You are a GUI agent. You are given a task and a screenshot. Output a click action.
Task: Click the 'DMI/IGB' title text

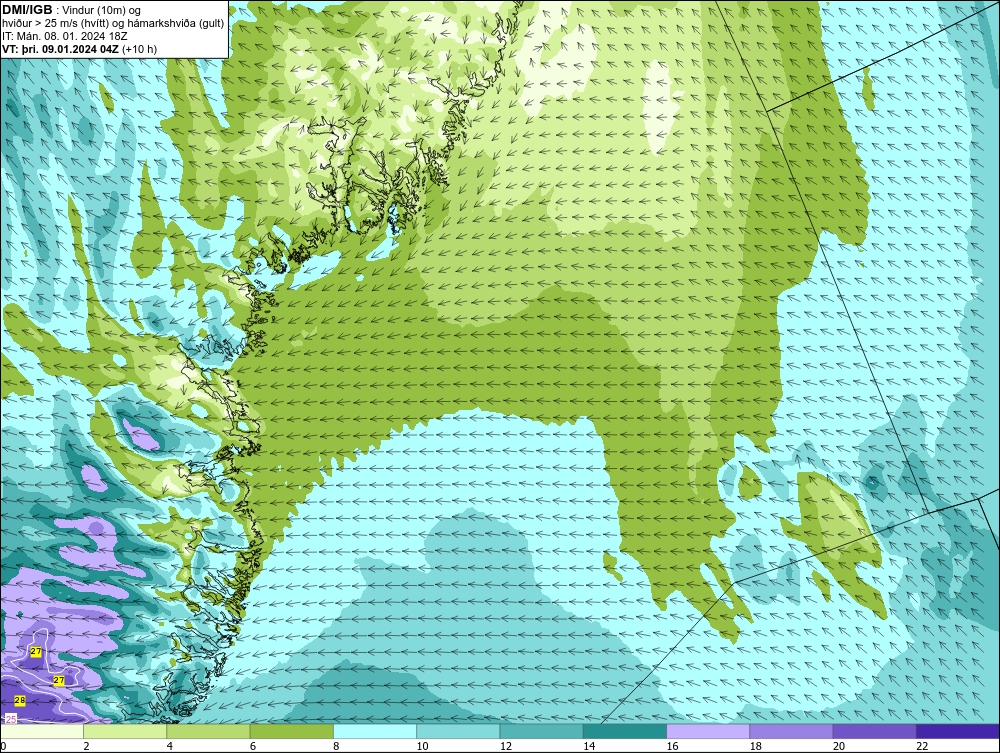tap(27, 10)
